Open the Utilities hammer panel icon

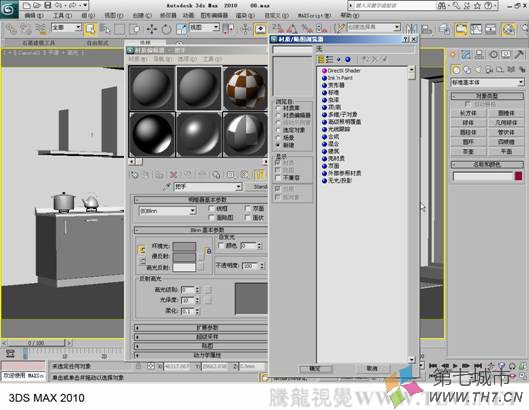click(520, 54)
